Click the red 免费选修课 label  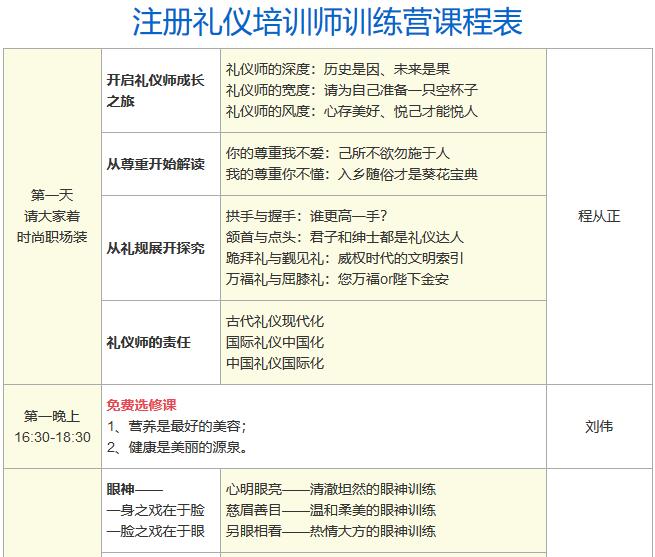141,405
